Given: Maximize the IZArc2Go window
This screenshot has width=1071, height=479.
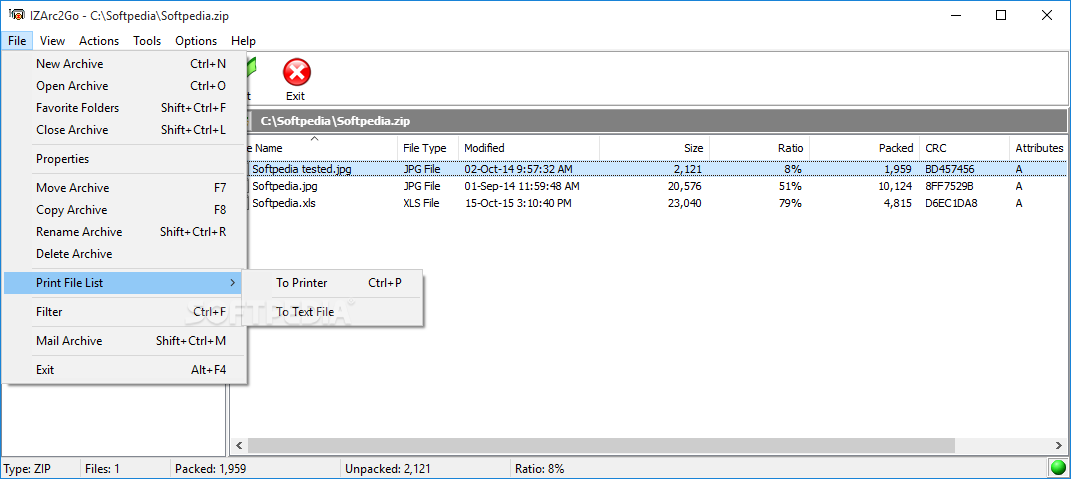Looking at the screenshot, I should coord(1001,16).
